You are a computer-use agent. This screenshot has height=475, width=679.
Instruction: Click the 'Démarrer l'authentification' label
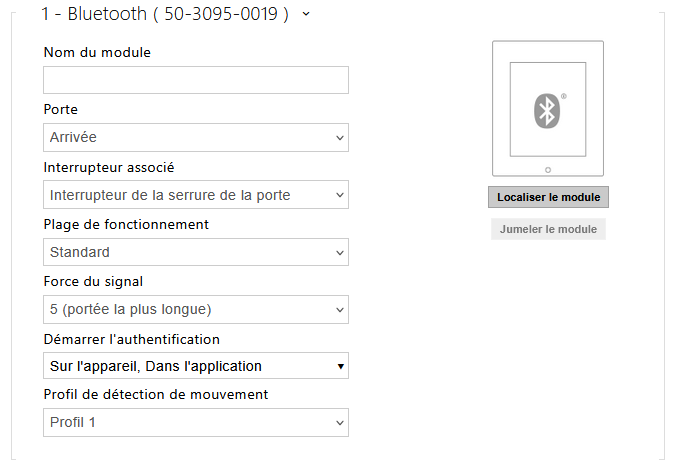[131, 339]
